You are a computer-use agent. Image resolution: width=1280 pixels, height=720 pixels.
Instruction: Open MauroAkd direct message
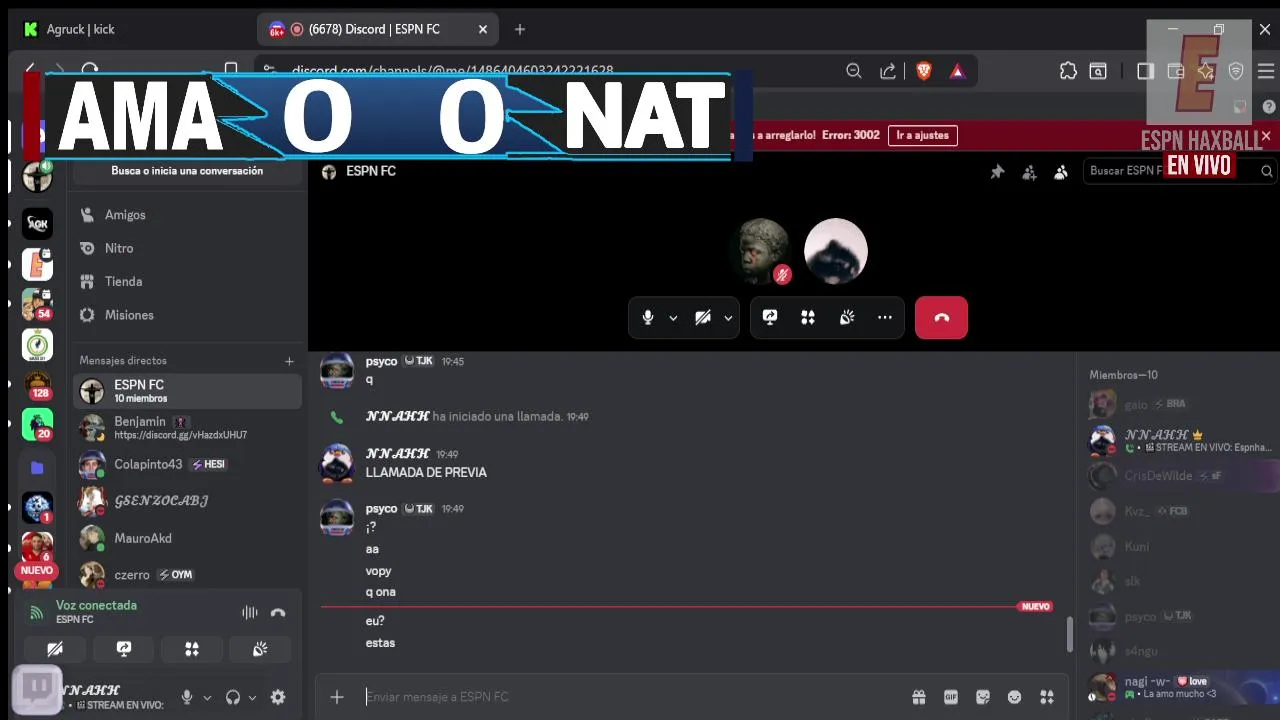(187, 538)
